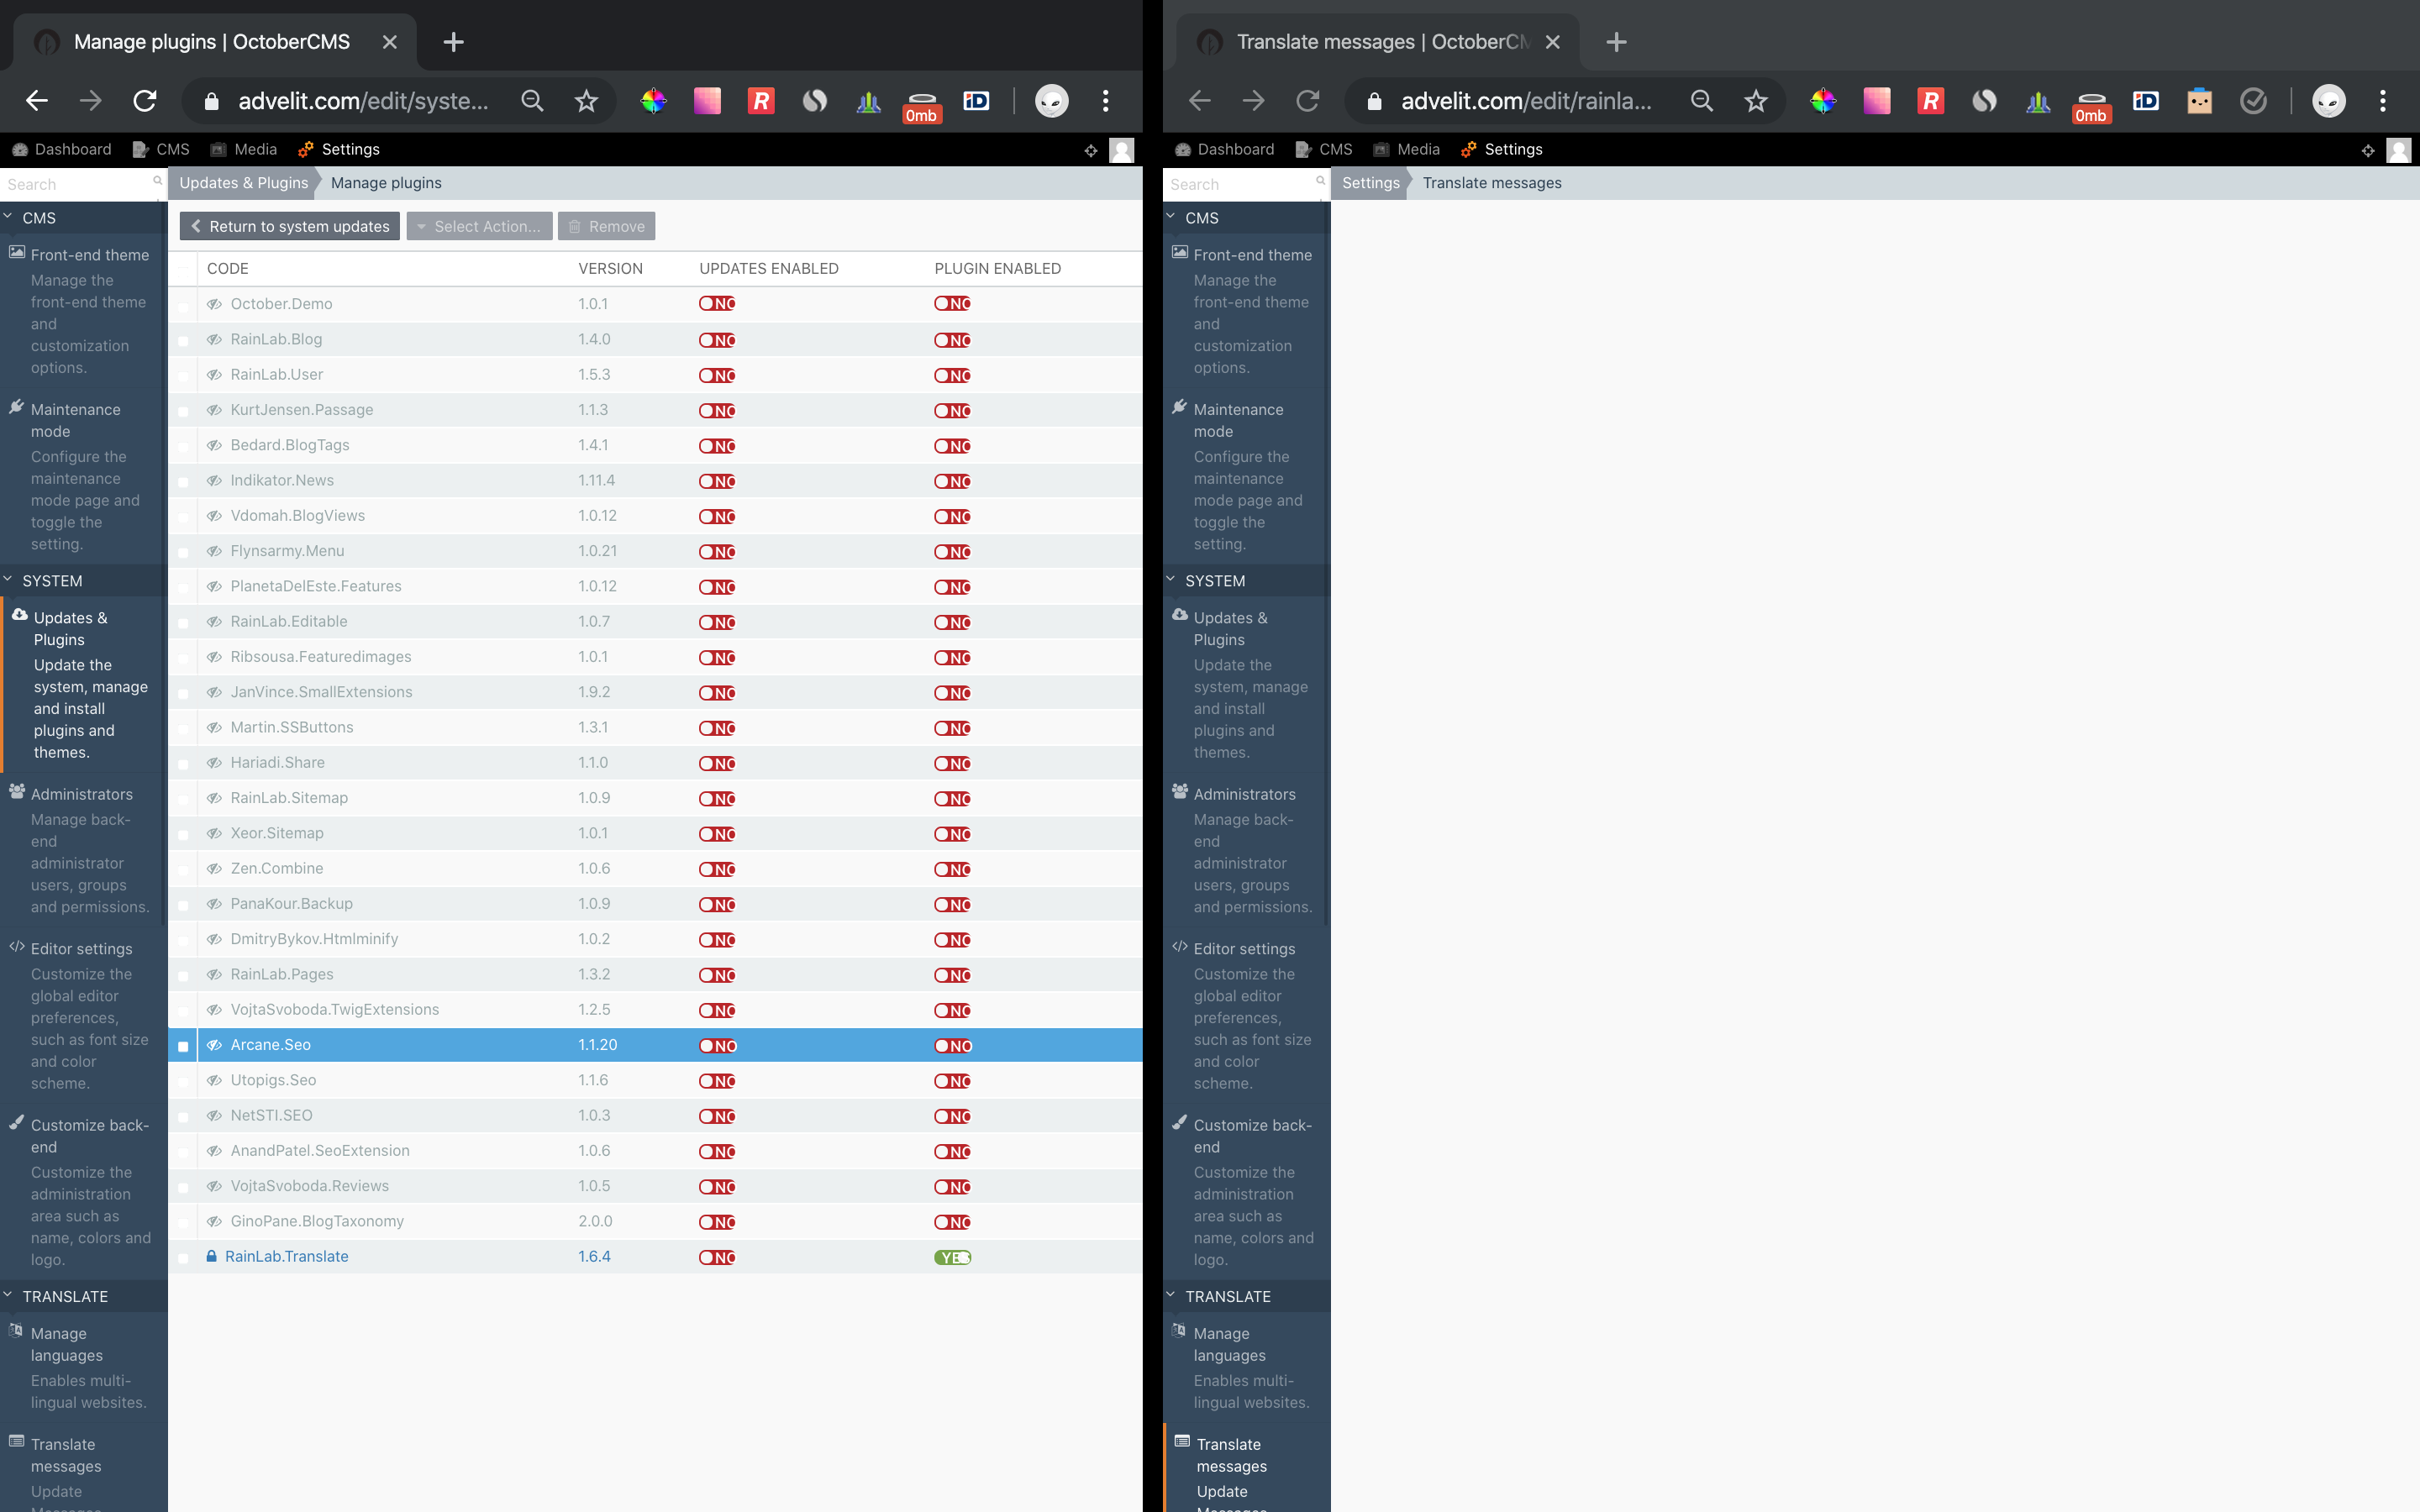Open the CMS menu in the top bar
This screenshot has height=1512, width=2420.
point(161,149)
